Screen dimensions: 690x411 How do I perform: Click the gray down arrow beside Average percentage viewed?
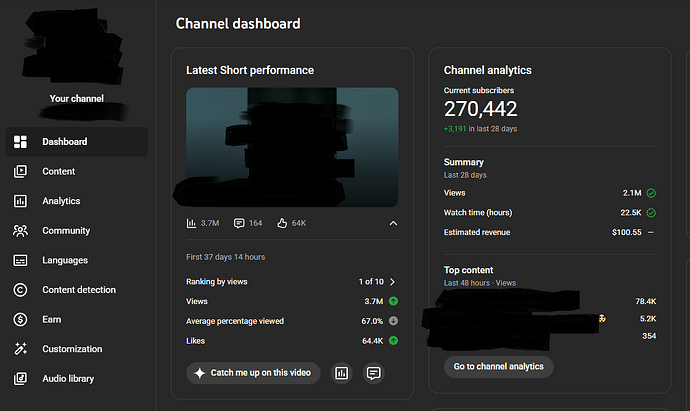tap(393, 321)
